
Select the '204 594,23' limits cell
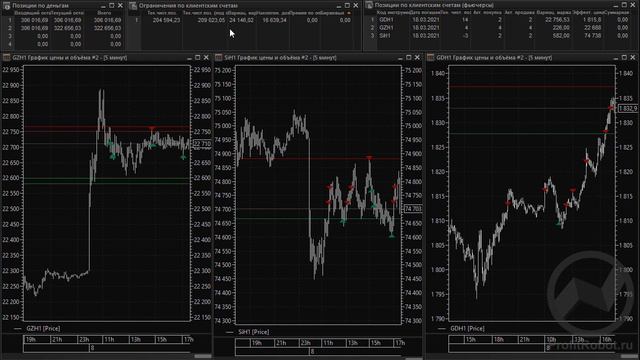(166, 20)
